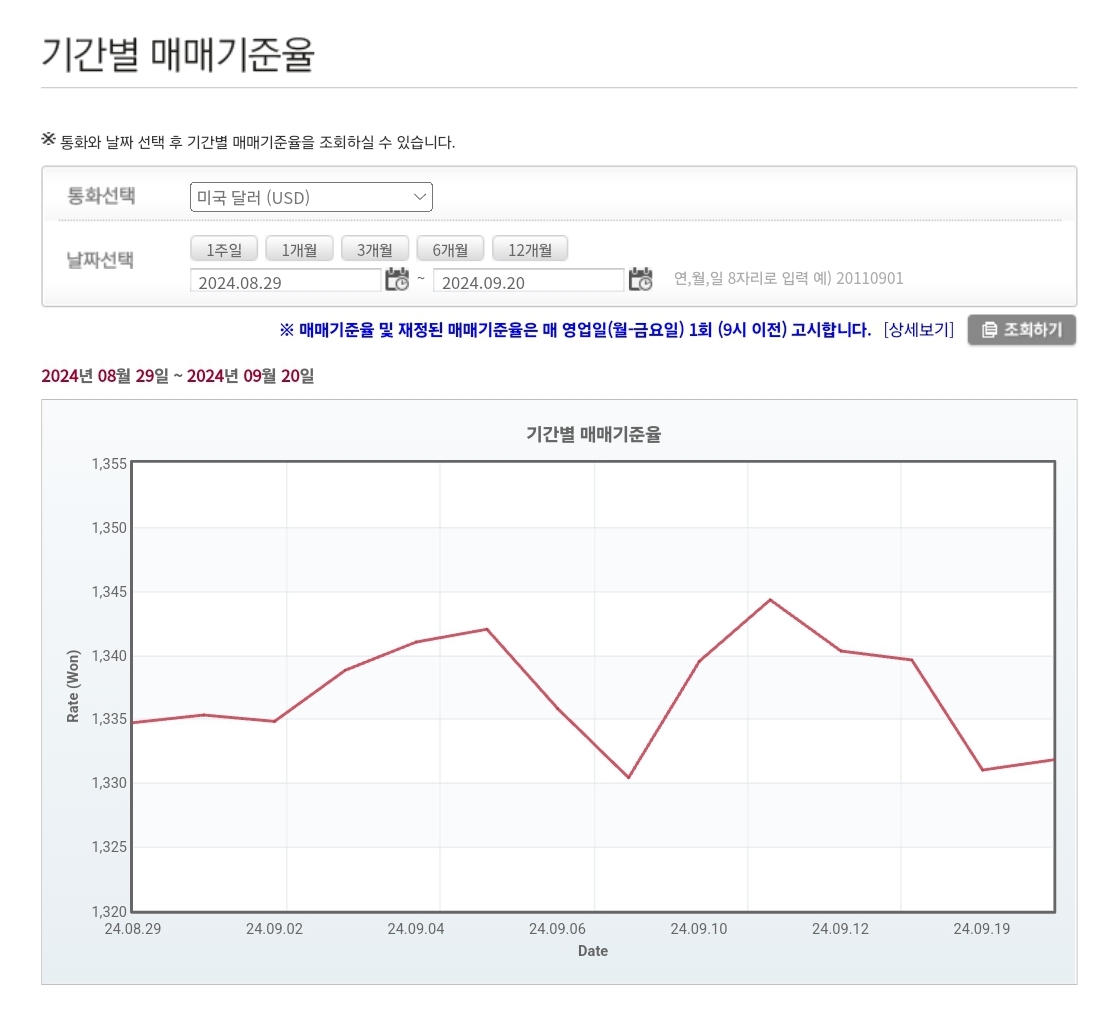Click the 조회하기 search button
1106x1013 pixels.
1021,329
